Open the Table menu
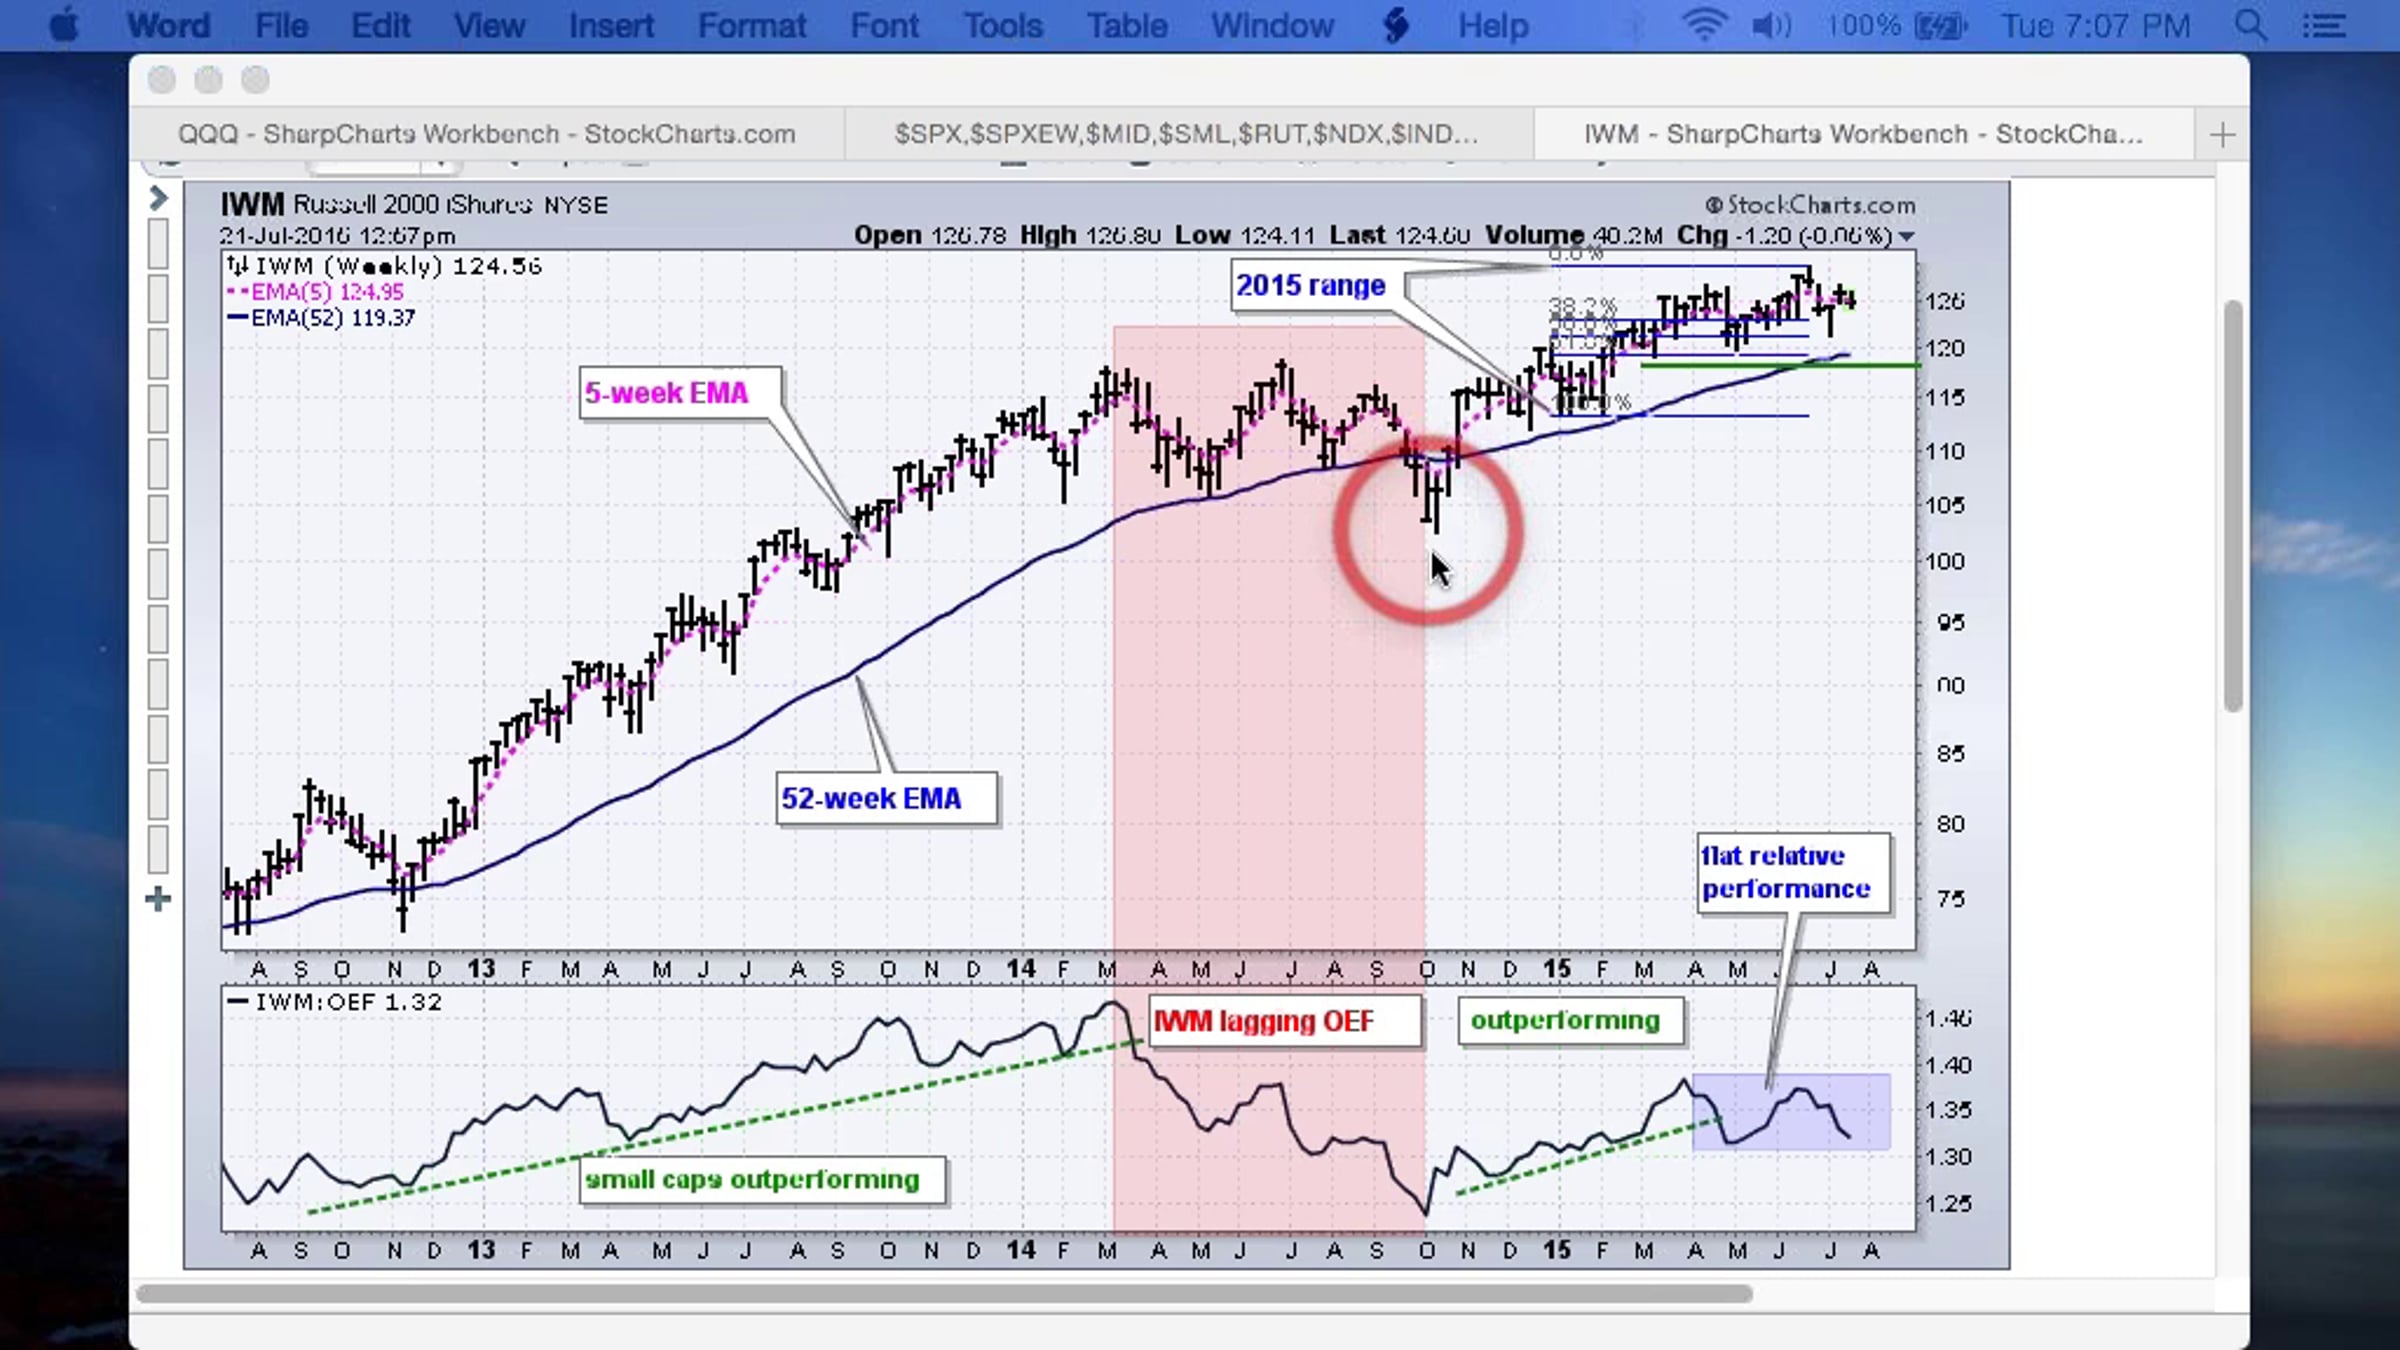 1127,25
